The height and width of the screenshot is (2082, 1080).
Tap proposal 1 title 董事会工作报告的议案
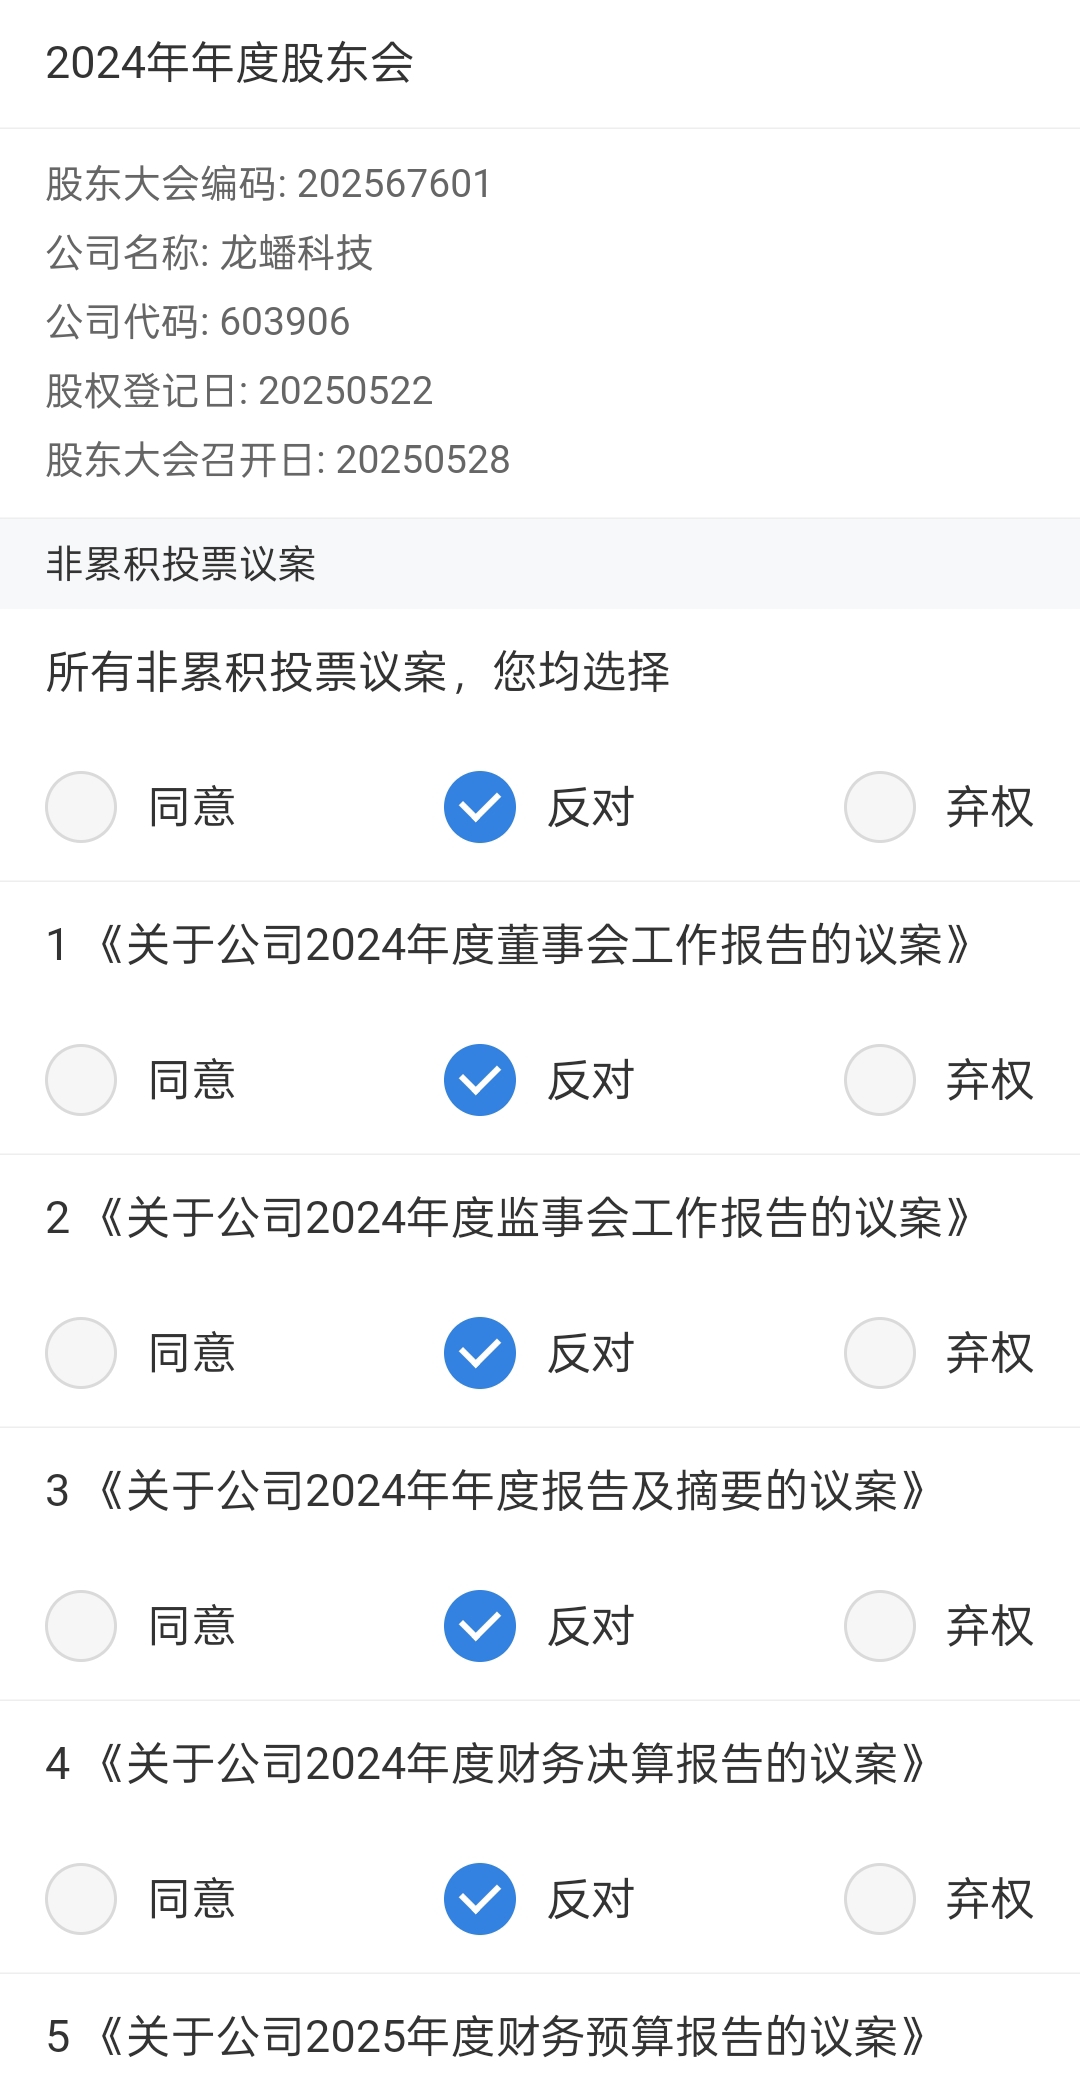[x=508, y=945]
